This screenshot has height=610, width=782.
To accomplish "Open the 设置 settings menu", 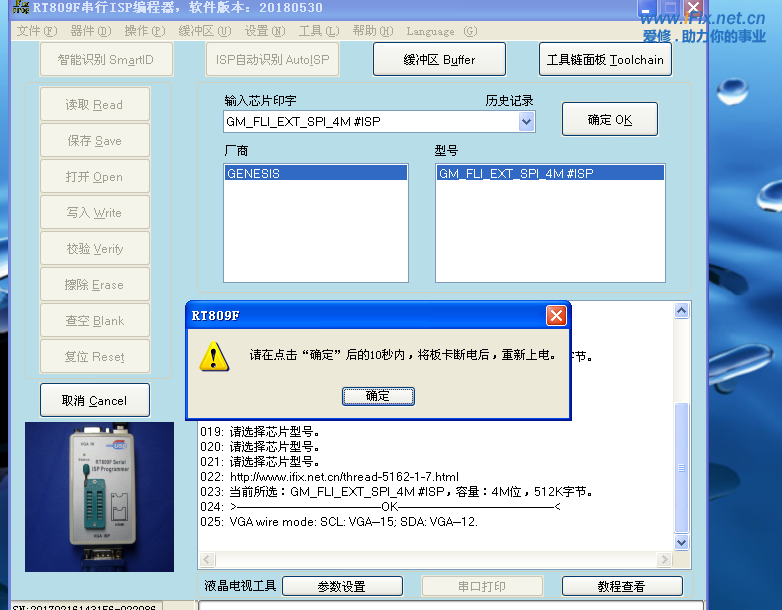I will point(263,31).
